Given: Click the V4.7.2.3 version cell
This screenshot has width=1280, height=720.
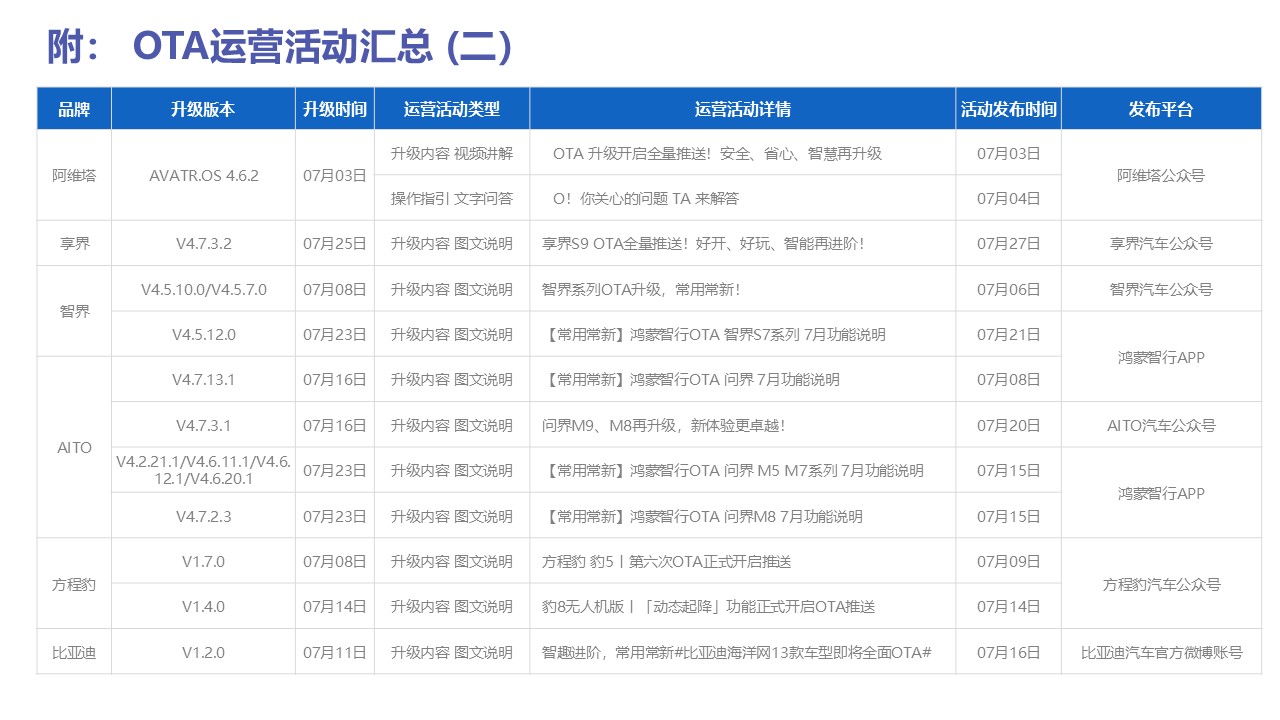Looking at the screenshot, I should [x=203, y=516].
